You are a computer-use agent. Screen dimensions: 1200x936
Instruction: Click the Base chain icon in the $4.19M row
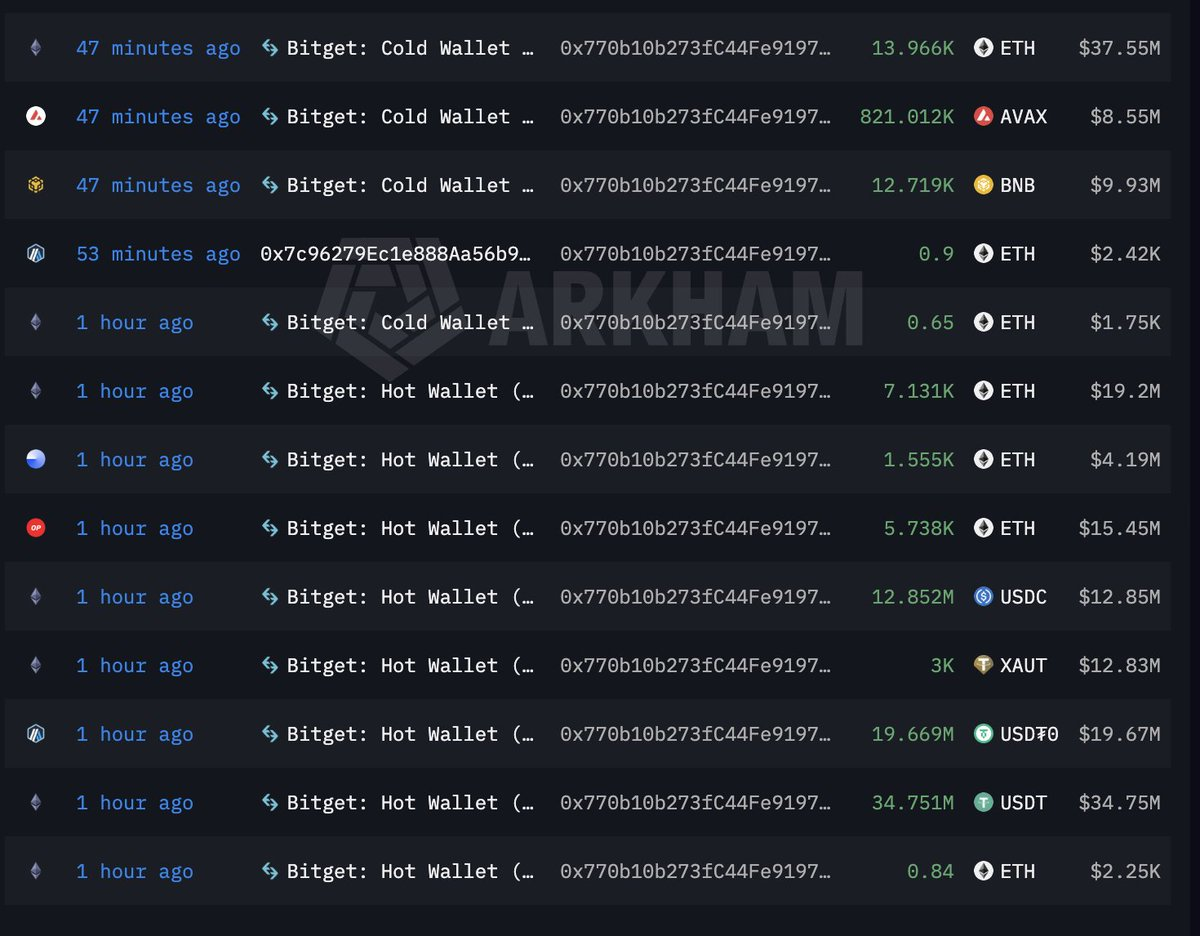[x=36, y=460]
